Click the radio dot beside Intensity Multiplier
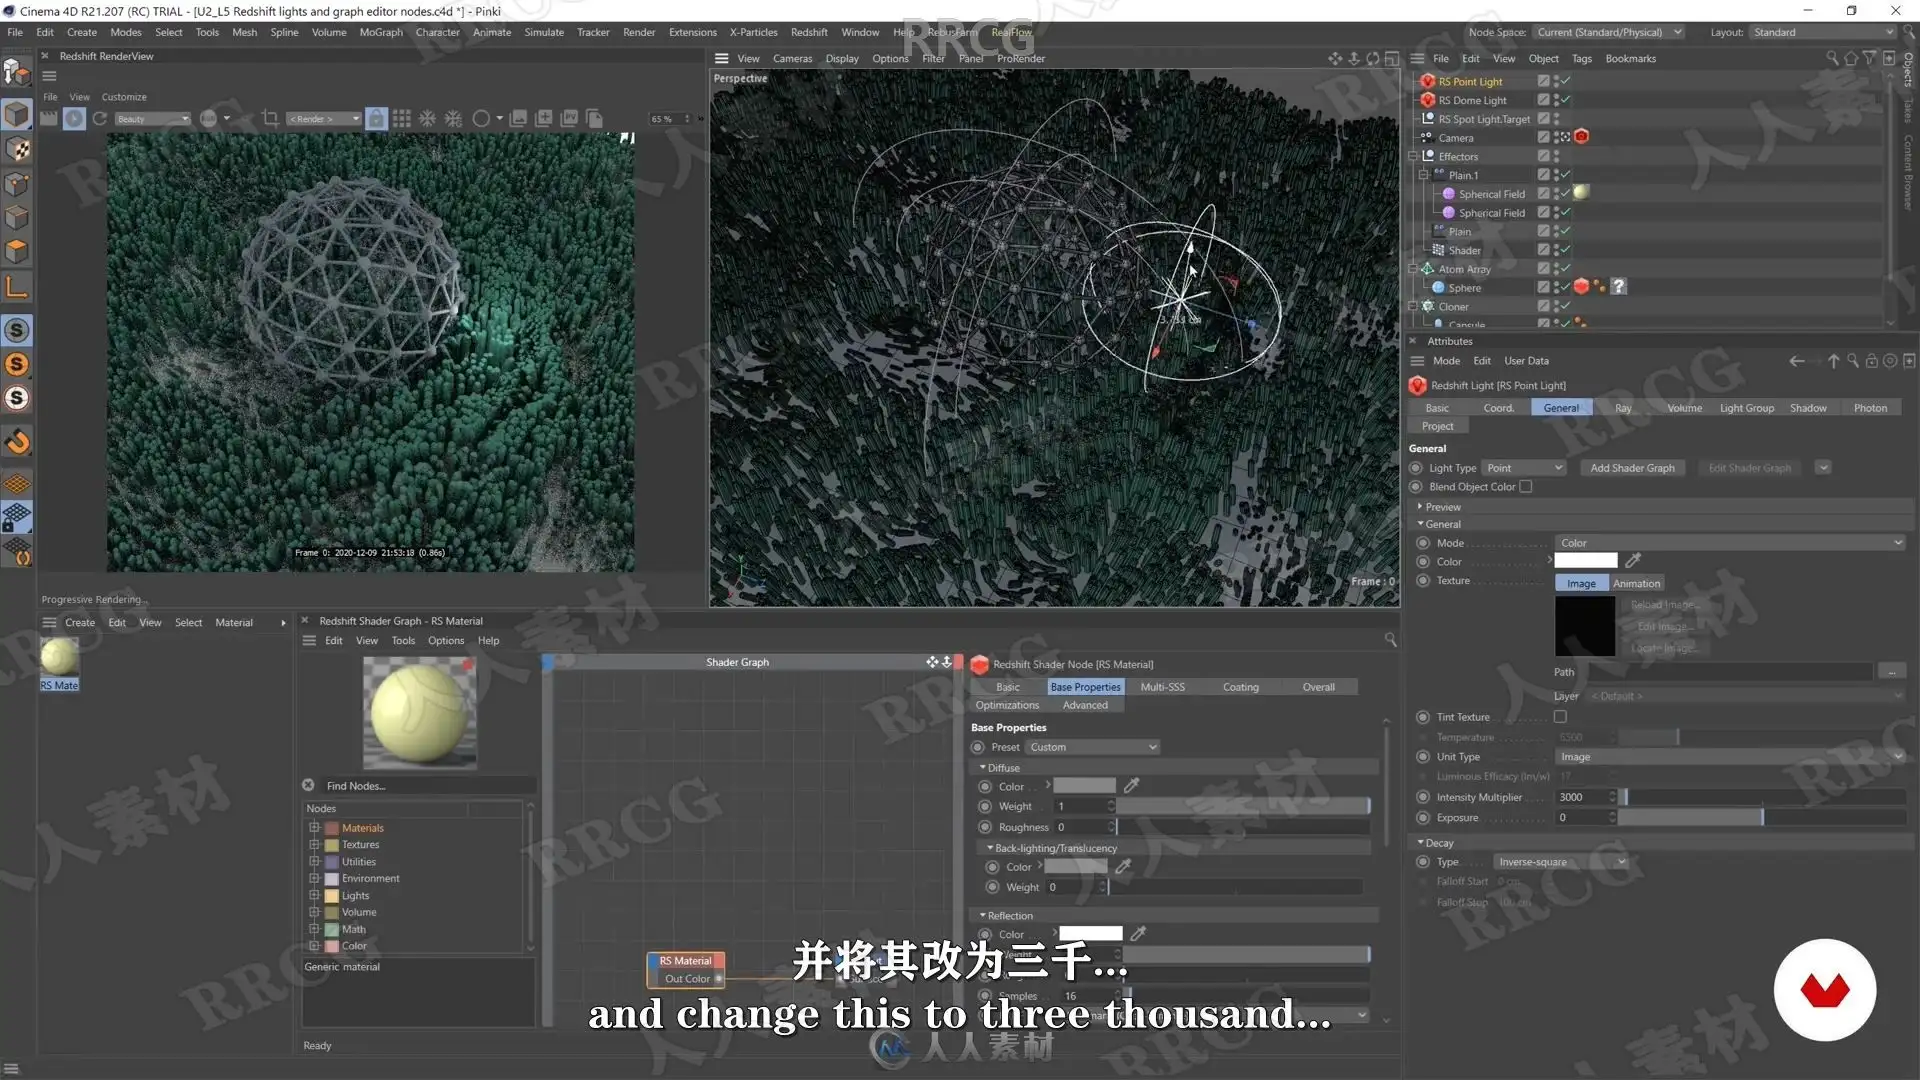This screenshot has height=1080, width=1920. click(1423, 797)
